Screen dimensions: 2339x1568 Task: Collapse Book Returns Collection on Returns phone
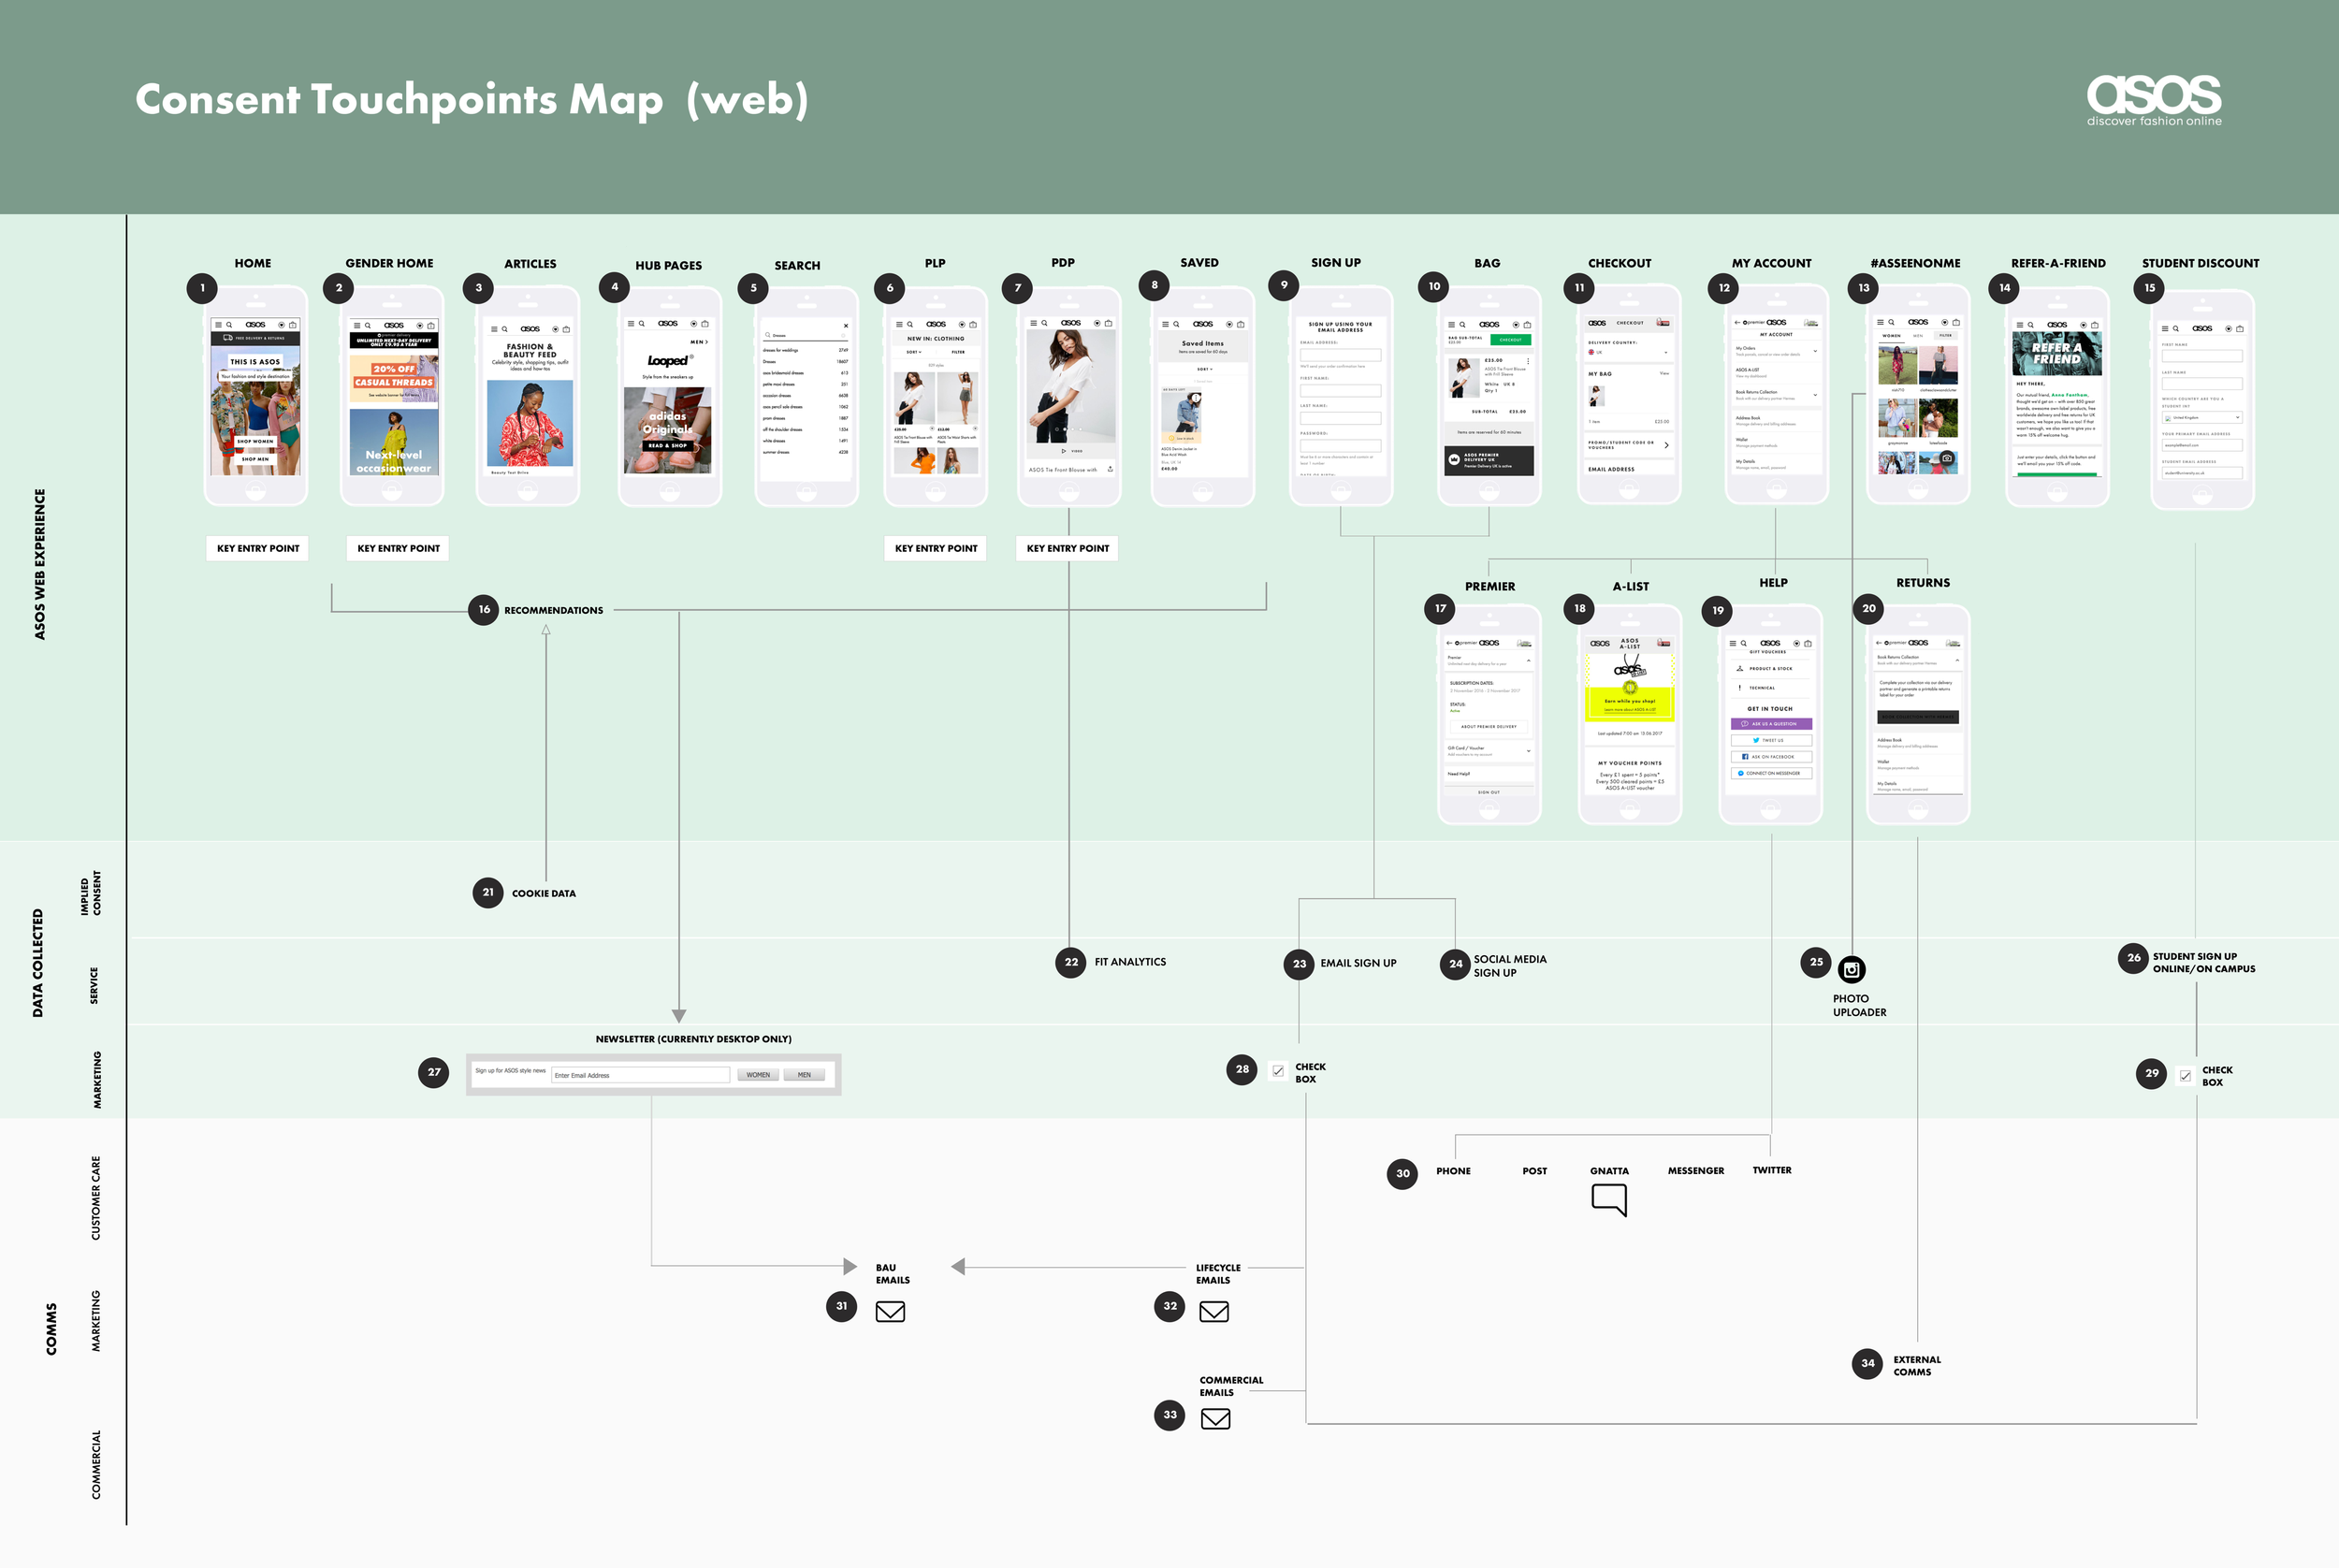[x=1957, y=660]
